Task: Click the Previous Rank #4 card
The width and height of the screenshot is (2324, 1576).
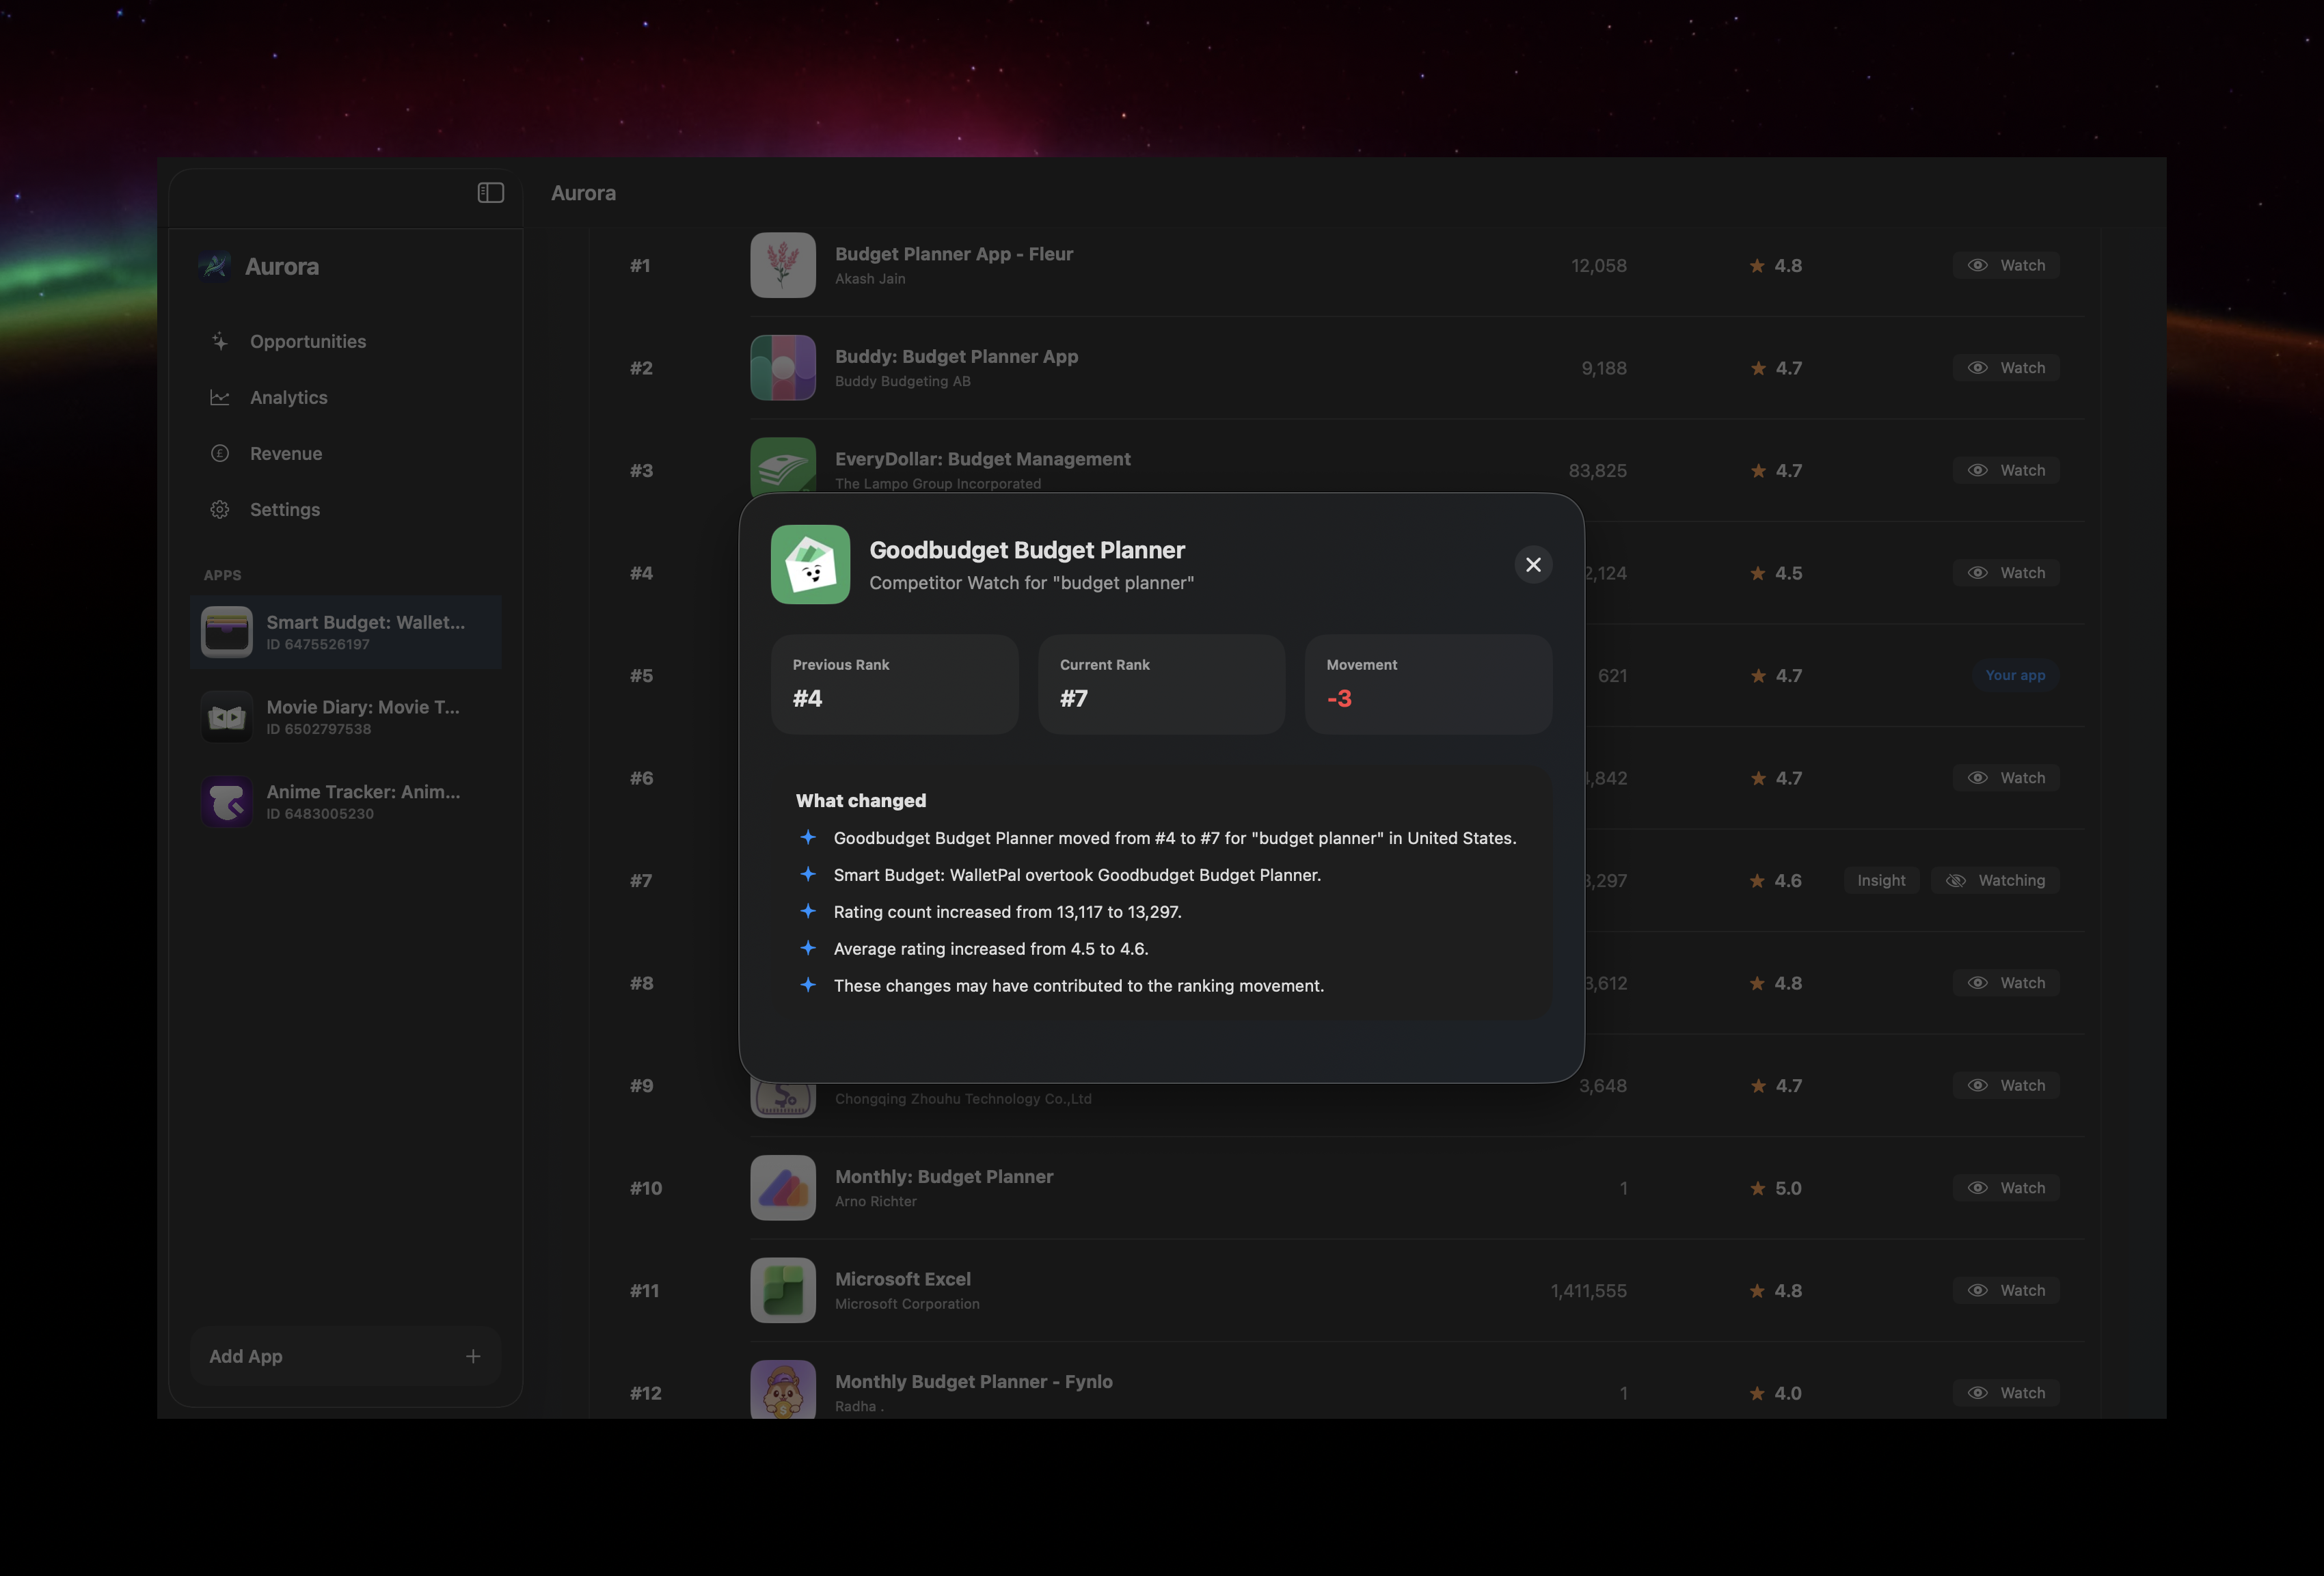Action: point(895,684)
